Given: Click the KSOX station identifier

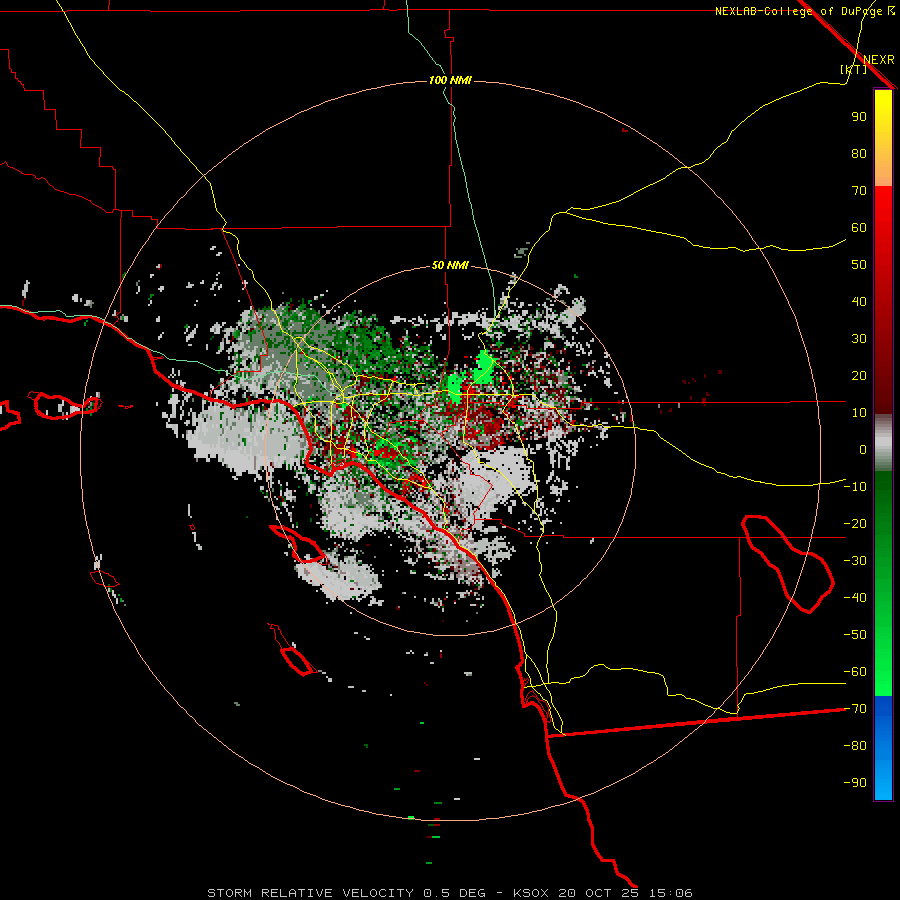Looking at the screenshot, I should tap(530, 893).
